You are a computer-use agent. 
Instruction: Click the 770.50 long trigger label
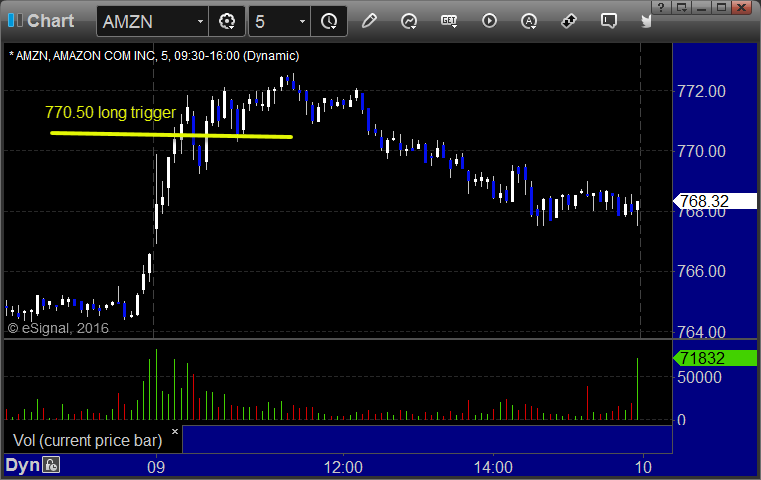[x=110, y=113]
